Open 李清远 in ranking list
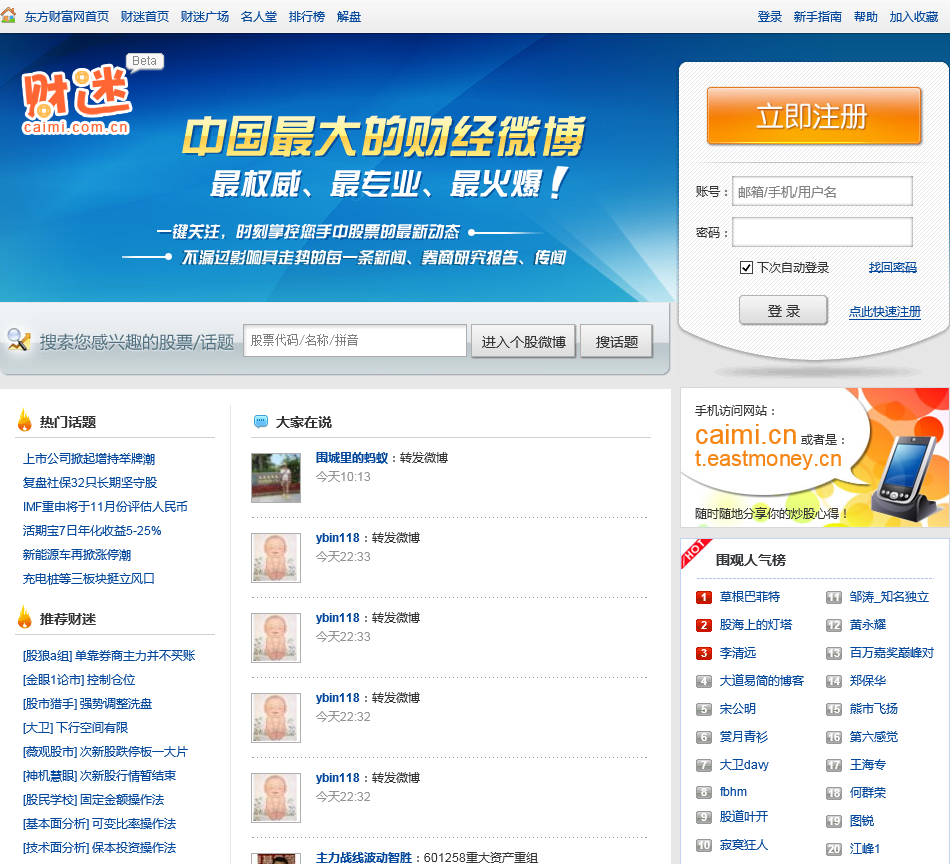 737,653
